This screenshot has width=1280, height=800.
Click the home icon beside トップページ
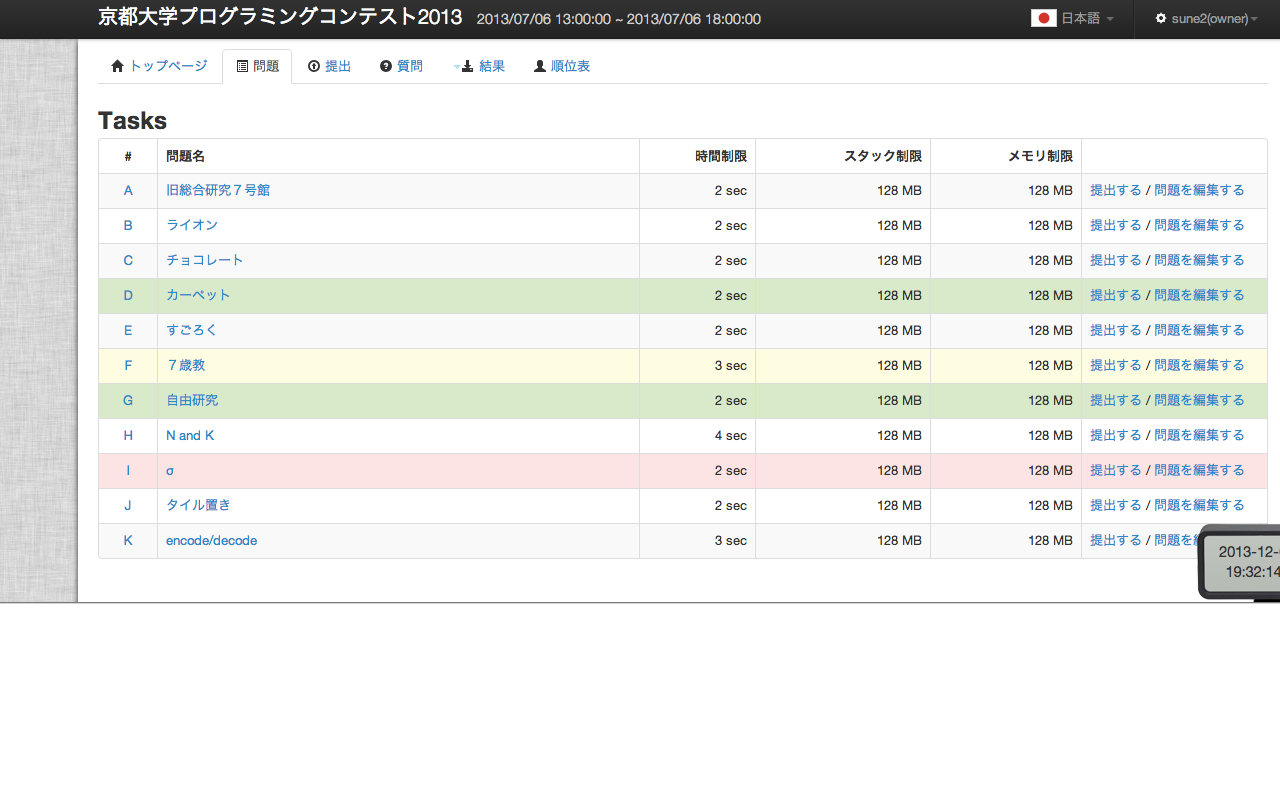coord(117,66)
